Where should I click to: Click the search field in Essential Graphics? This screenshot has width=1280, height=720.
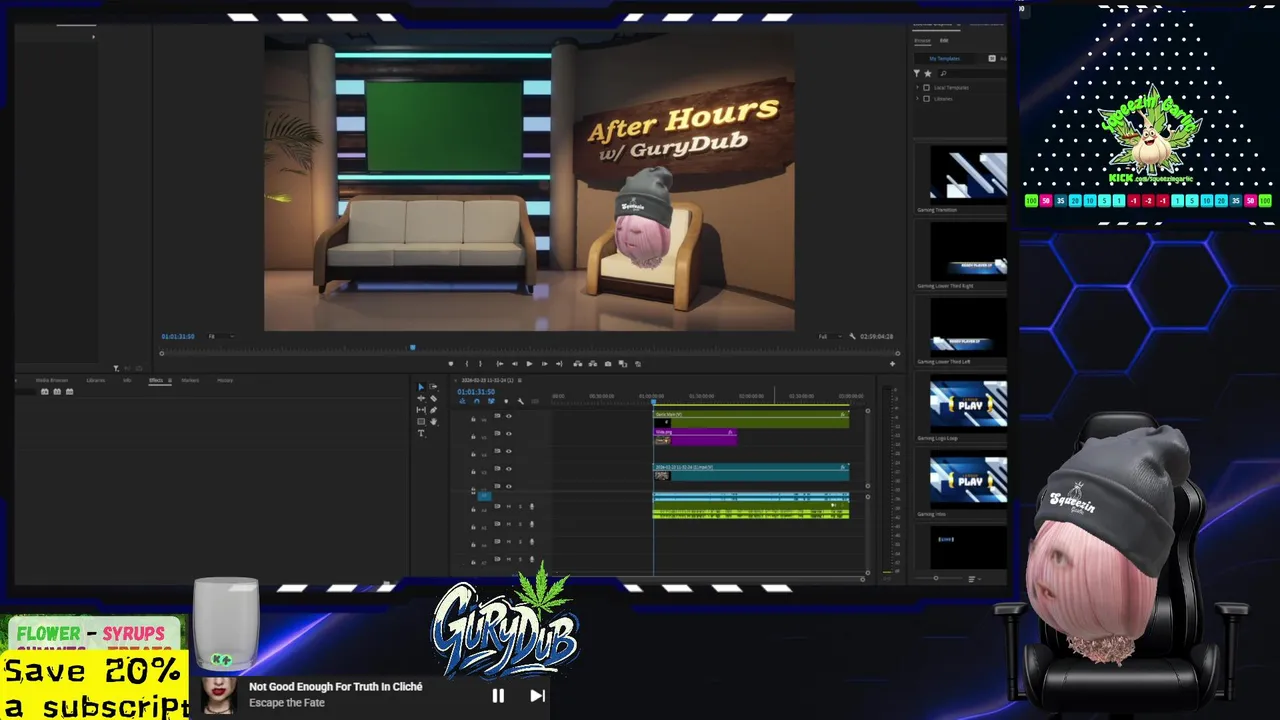click(x=972, y=73)
